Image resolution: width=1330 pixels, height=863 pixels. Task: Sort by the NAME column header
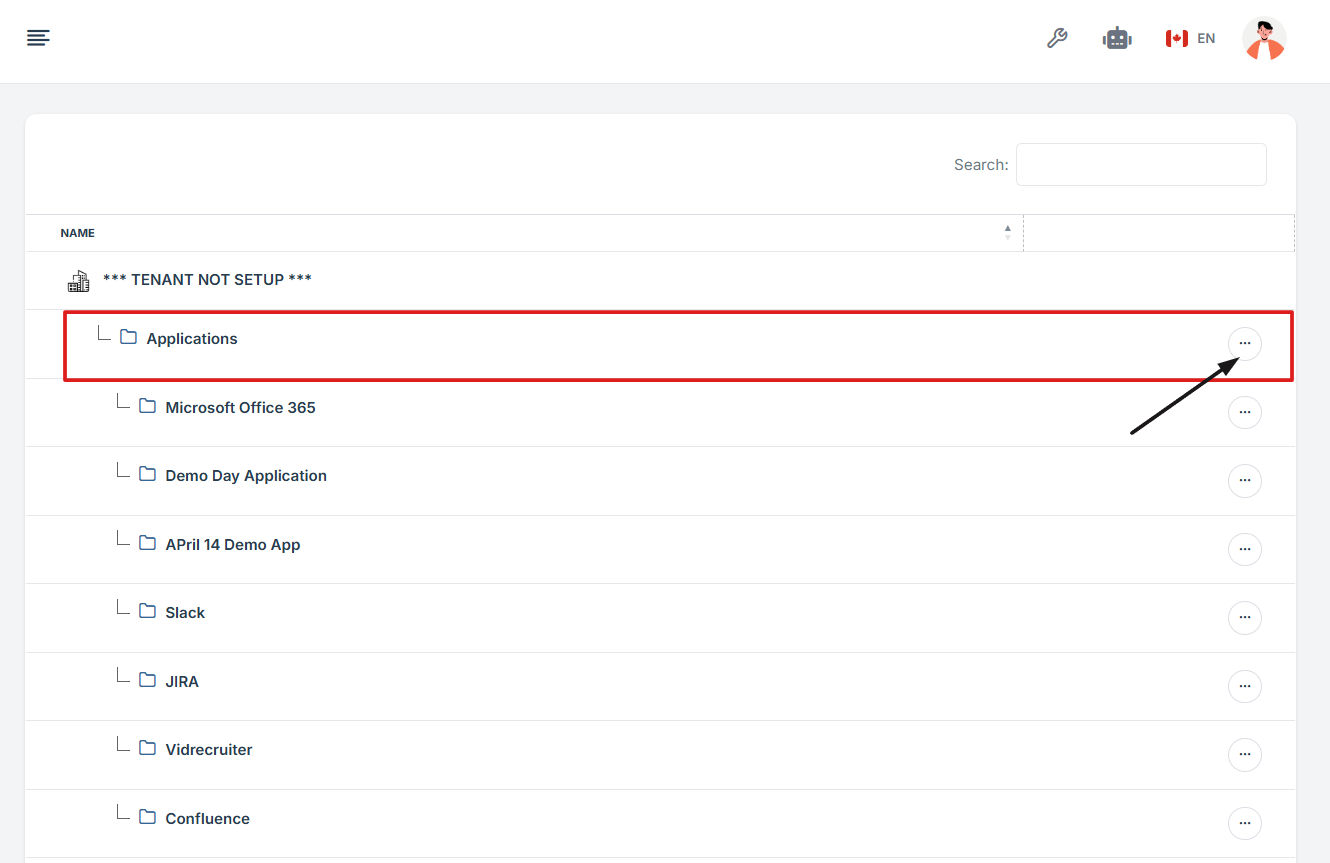(78, 233)
